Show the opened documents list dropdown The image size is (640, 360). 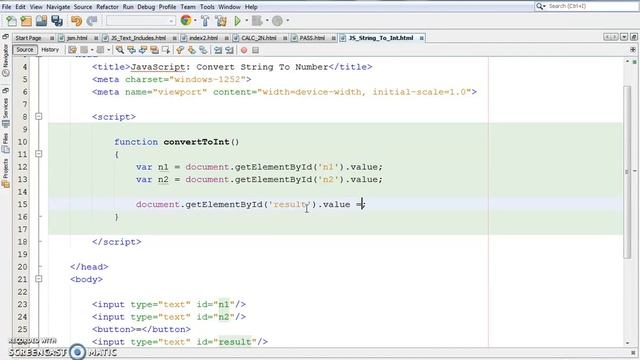[x=624, y=37]
